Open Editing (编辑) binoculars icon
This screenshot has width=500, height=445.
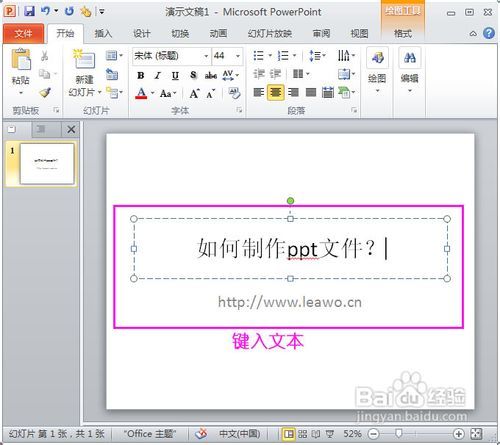pyautogui.click(x=410, y=58)
